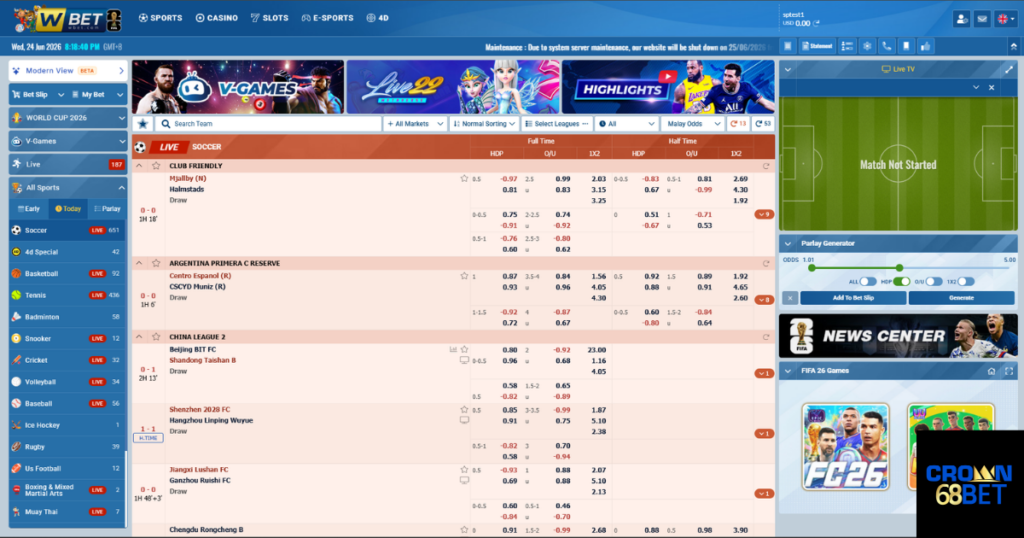Collapse the Argentina Primera C Reserve league
This screenshot has width=1024, height=538.
139,263
